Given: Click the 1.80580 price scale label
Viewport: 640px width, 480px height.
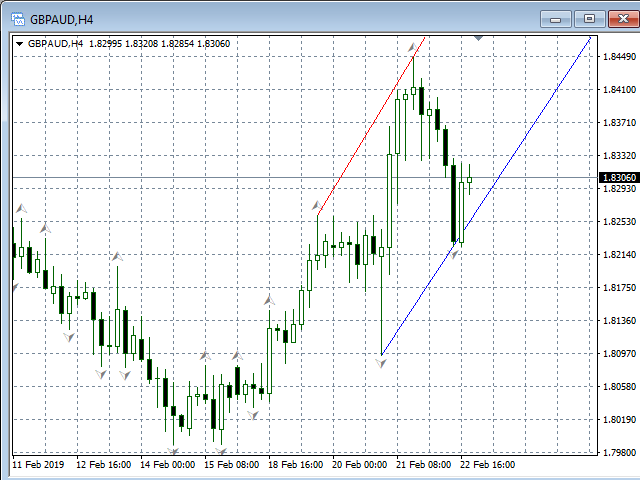Looking at the screenshot, I should point(620,387).
